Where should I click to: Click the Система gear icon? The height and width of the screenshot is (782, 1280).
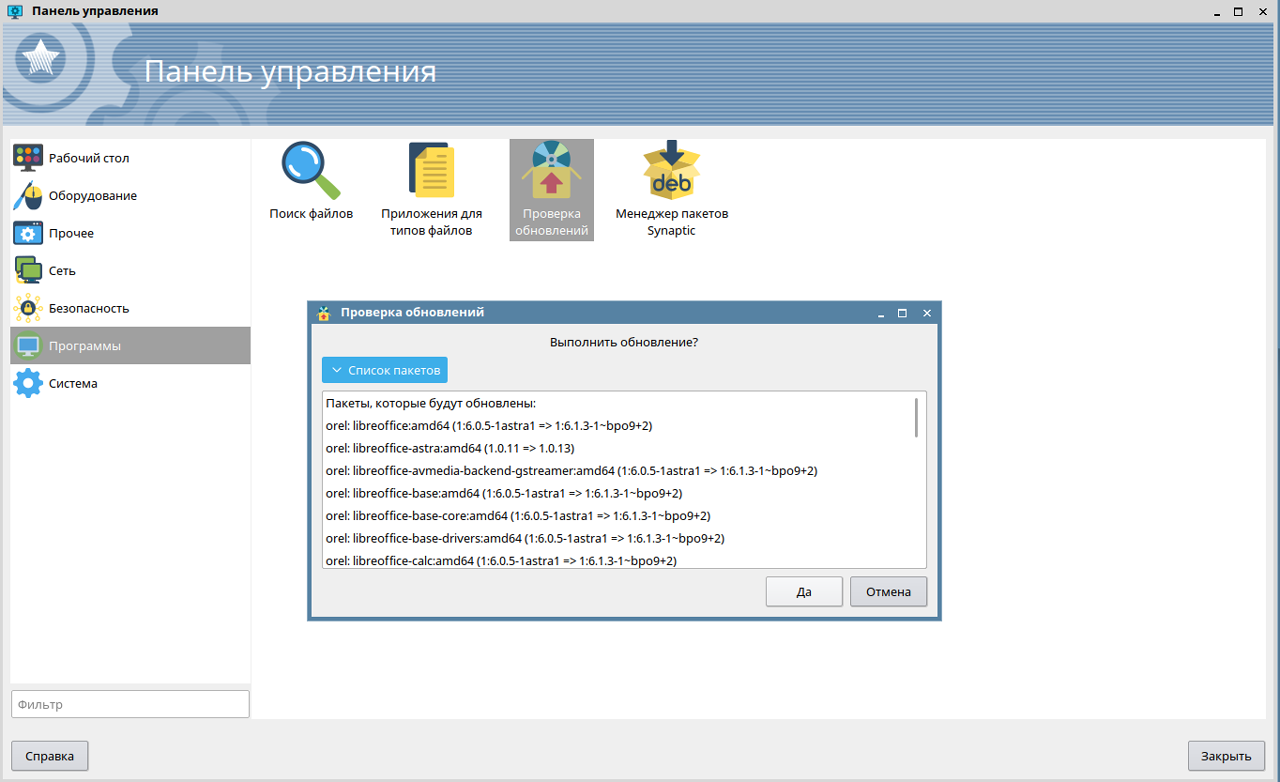tap(28, 383)
